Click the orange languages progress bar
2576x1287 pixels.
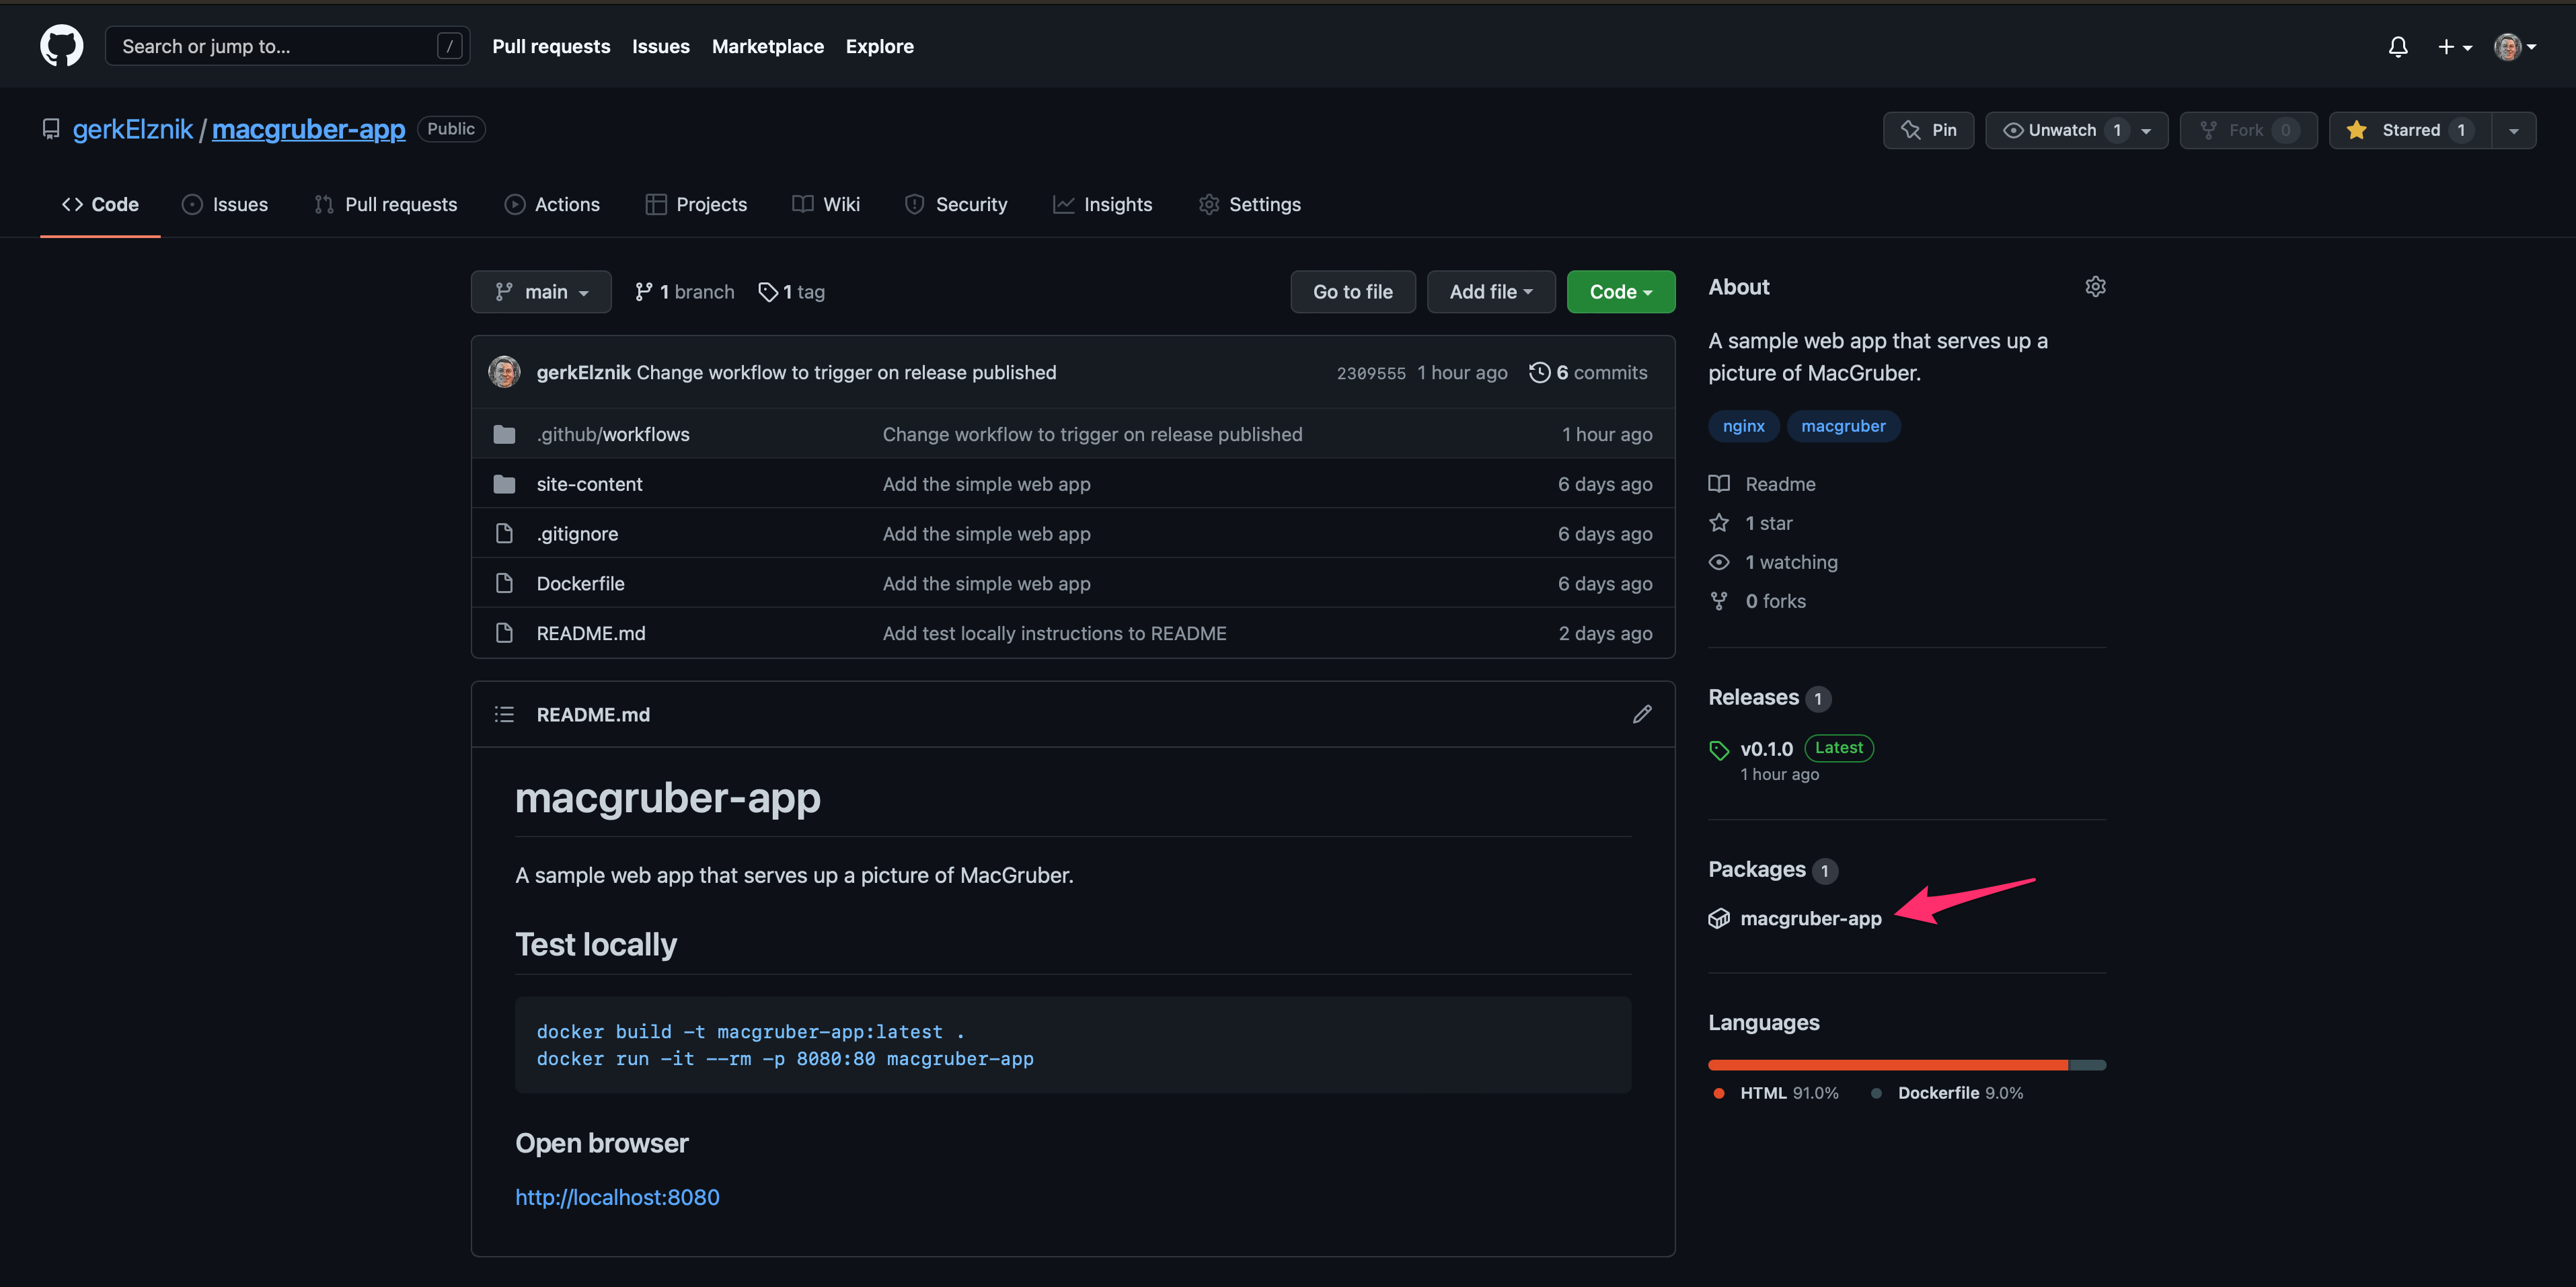[x=1887, y=1065]
